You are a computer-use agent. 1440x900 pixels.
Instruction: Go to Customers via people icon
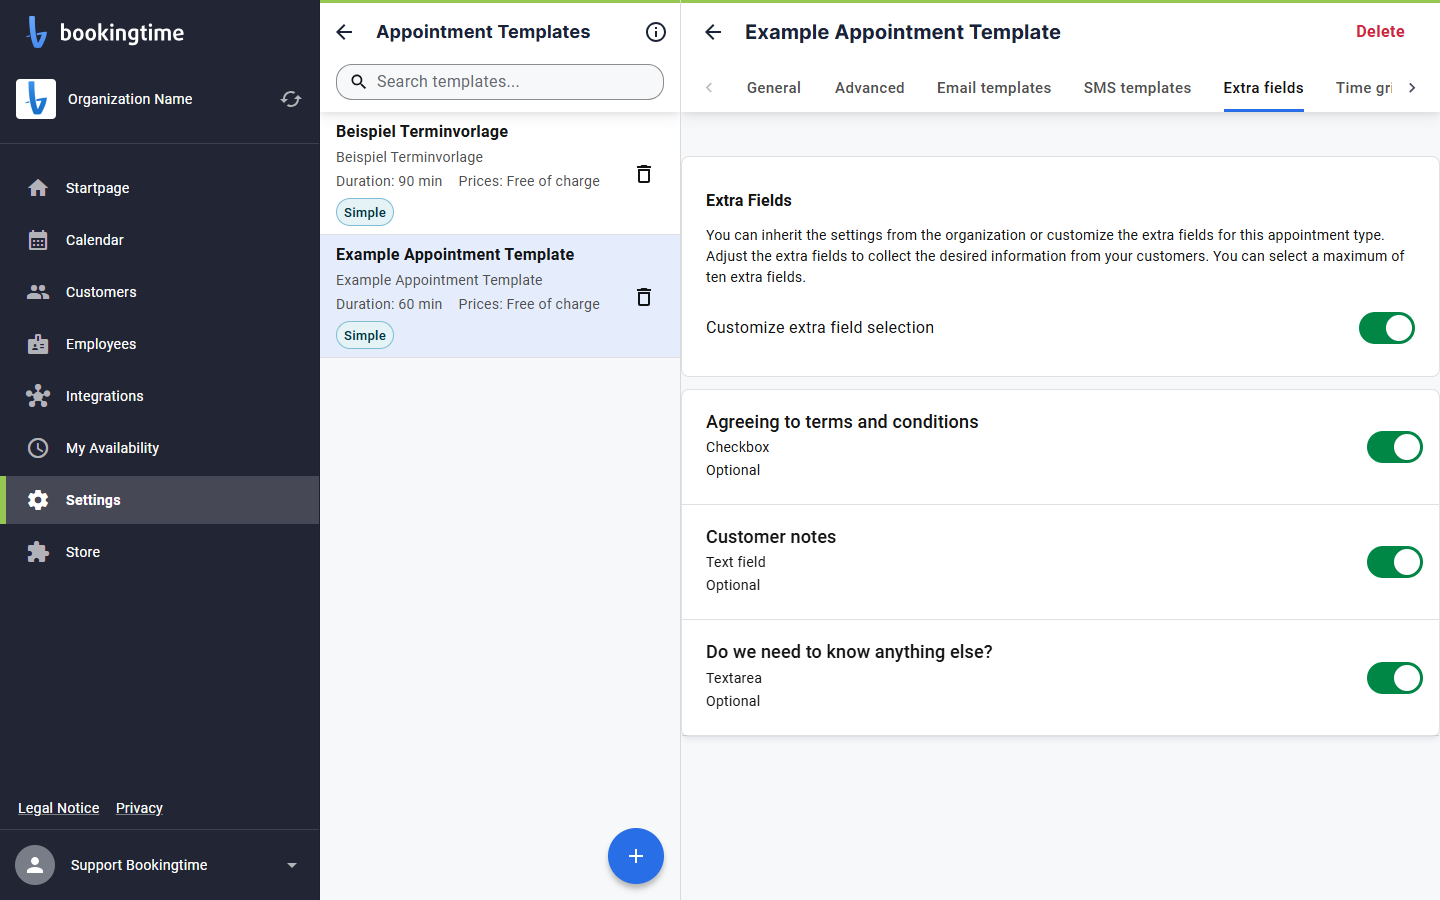click(38, 292)
